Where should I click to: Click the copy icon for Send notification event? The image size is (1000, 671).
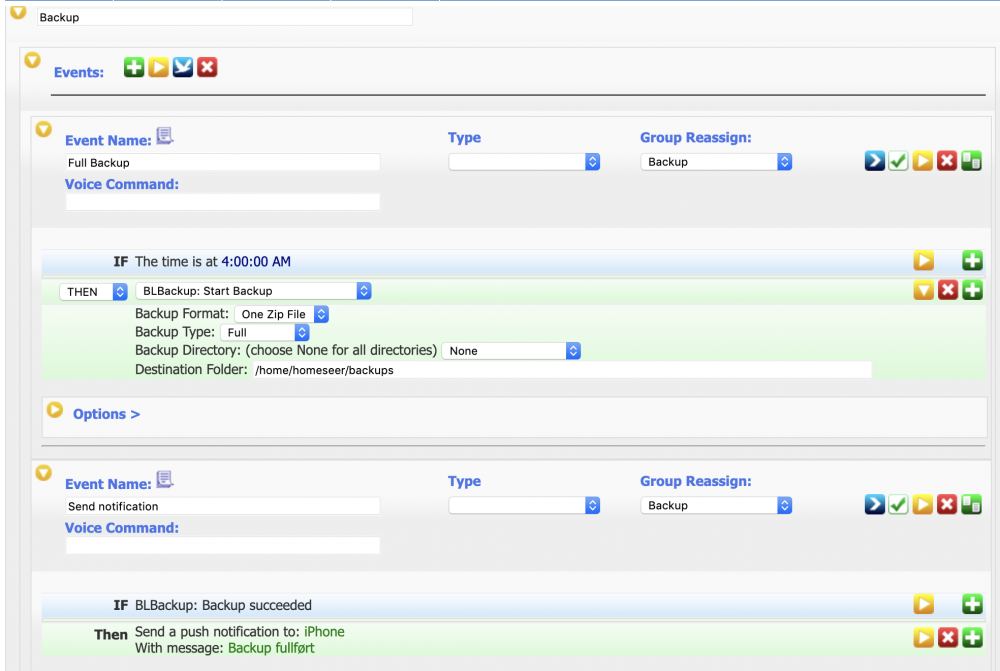(x=971, y=505)
